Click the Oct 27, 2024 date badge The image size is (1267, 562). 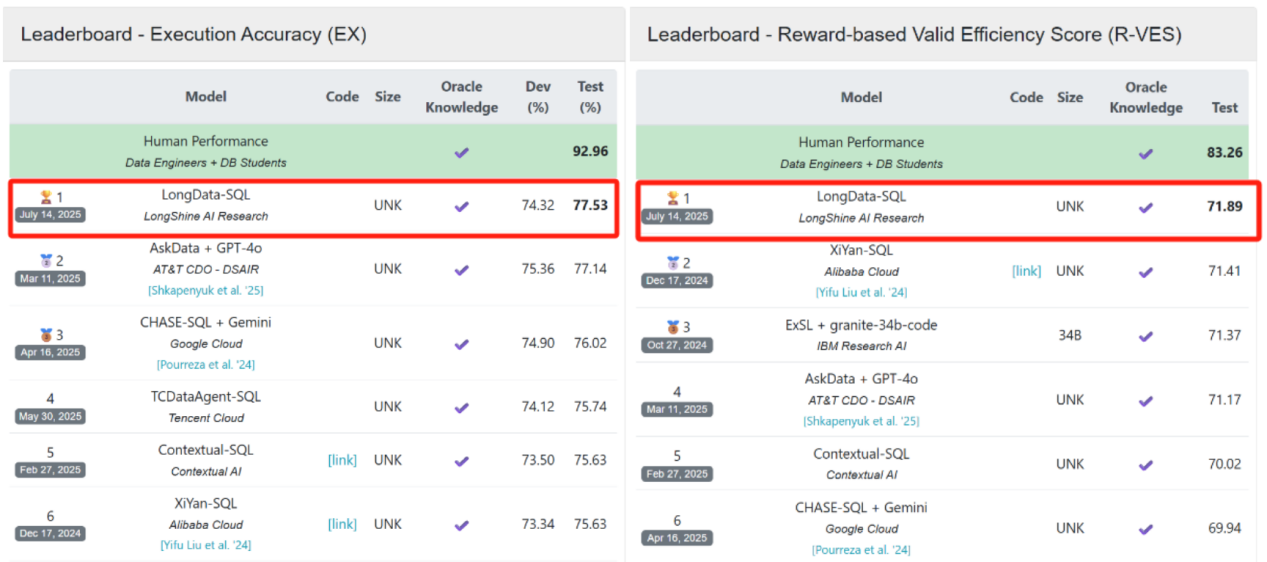(677, 345)
